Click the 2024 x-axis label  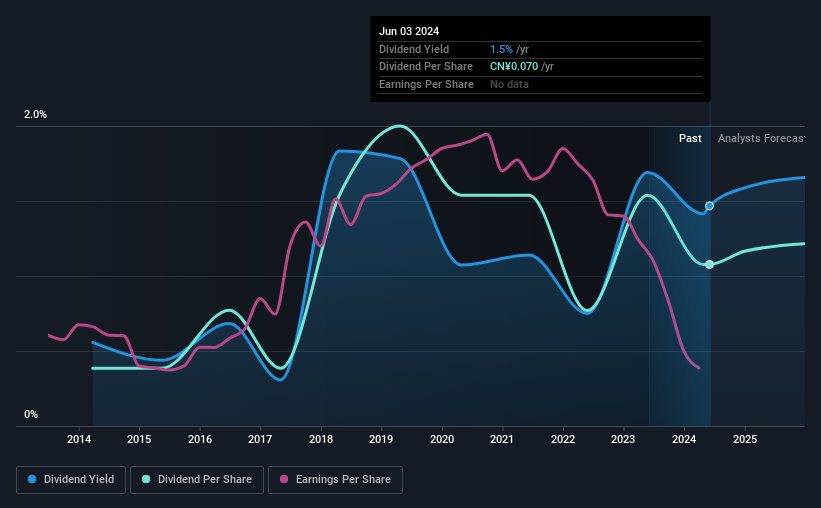[684, 439]
